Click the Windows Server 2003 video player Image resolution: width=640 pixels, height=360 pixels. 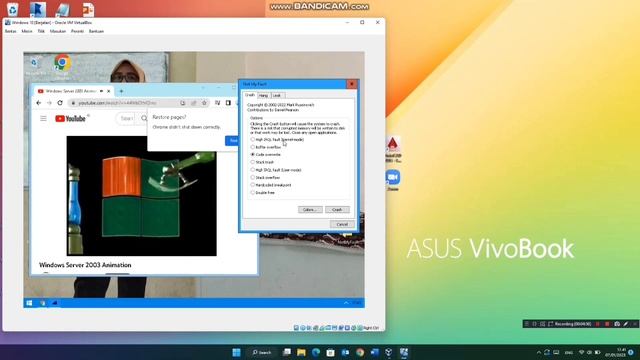[x=142, y=196]
